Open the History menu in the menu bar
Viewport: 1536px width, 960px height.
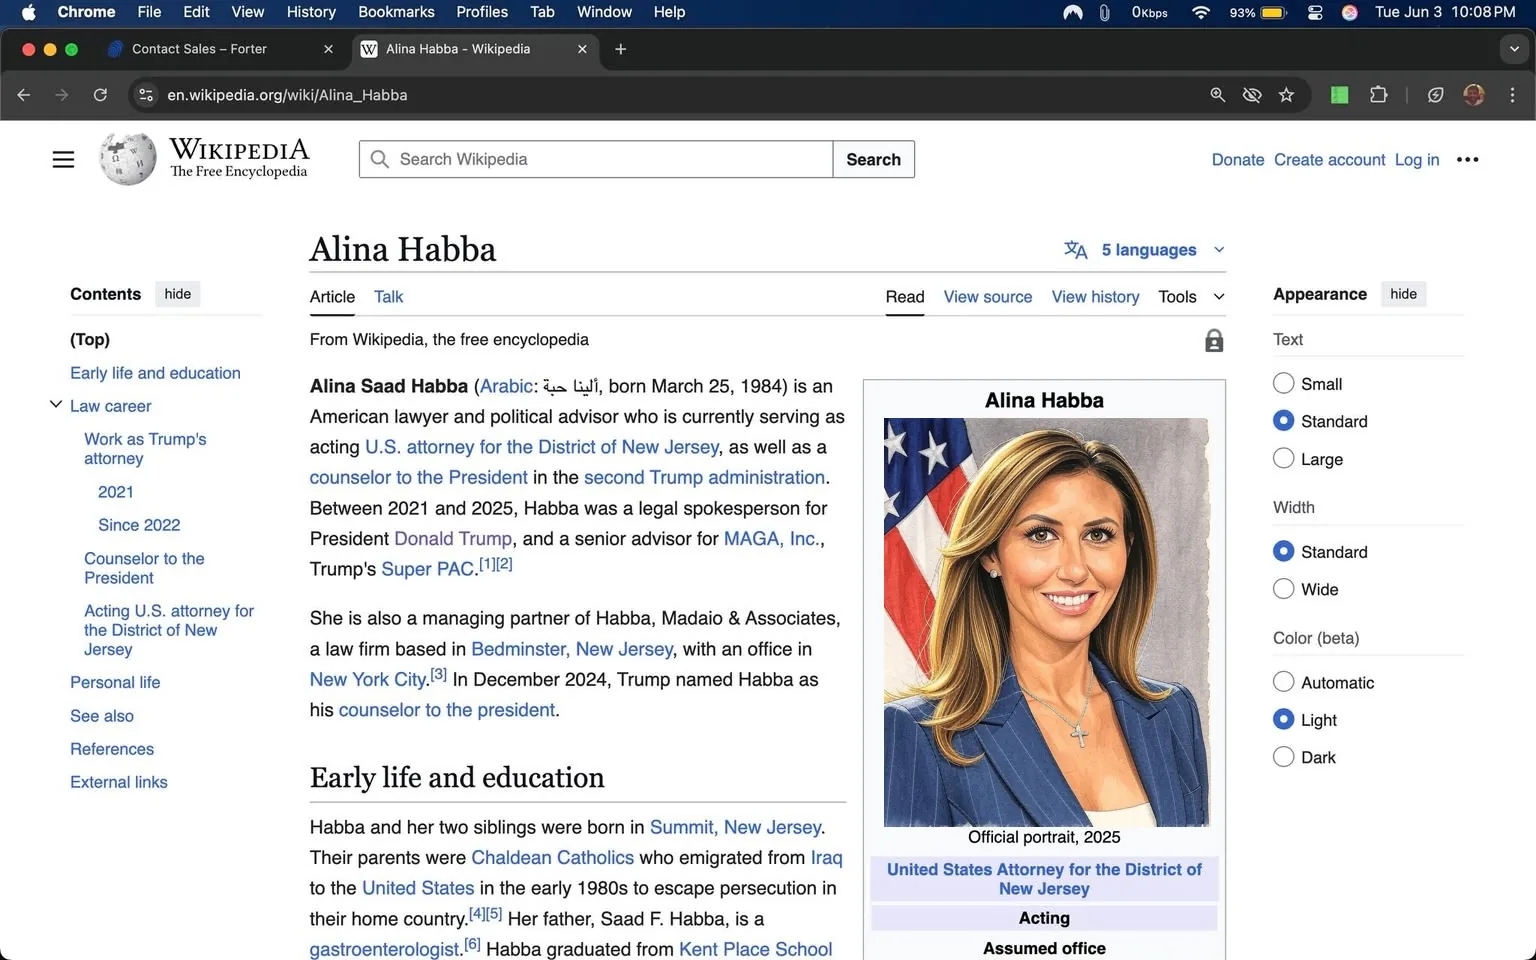[x=310, y=12]
